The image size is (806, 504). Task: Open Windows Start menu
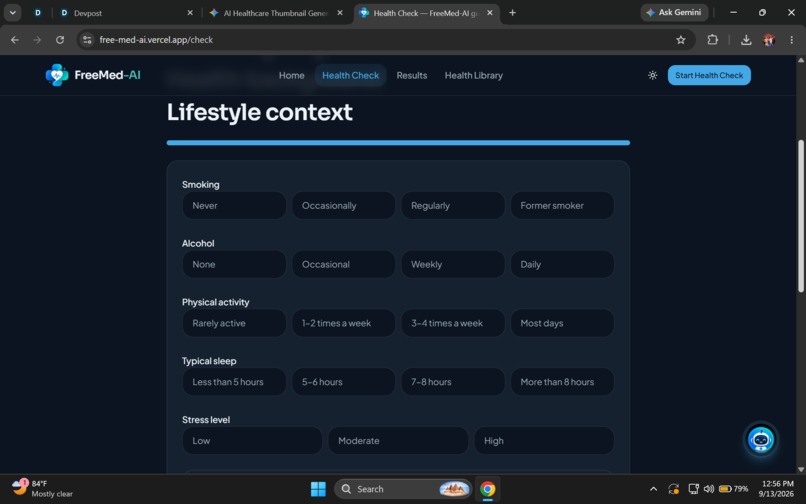(318, 489)
